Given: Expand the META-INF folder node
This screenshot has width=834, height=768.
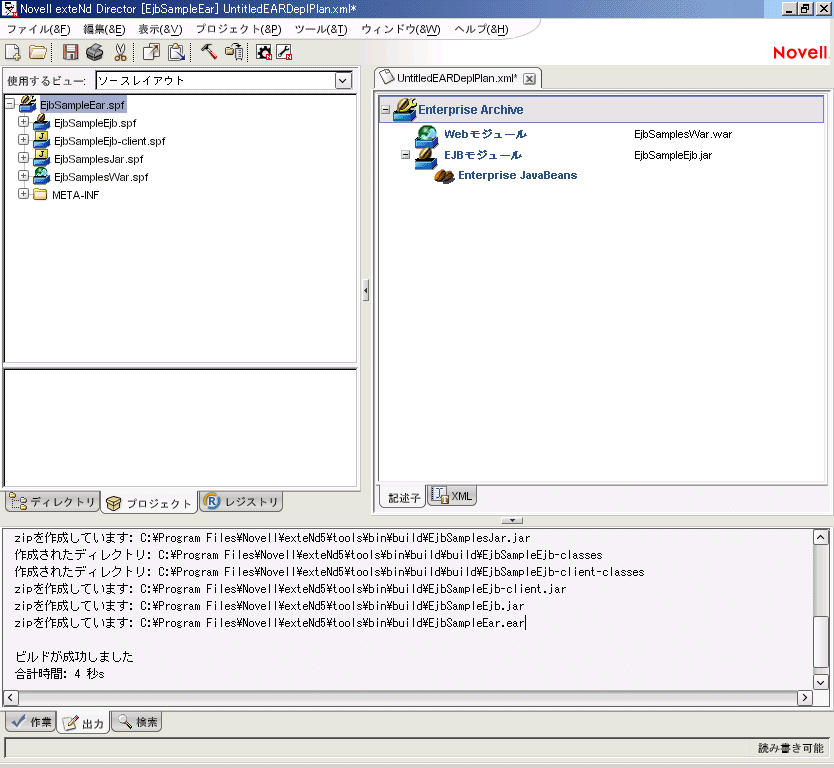Looking at the screenshot, I should [23, 194].
